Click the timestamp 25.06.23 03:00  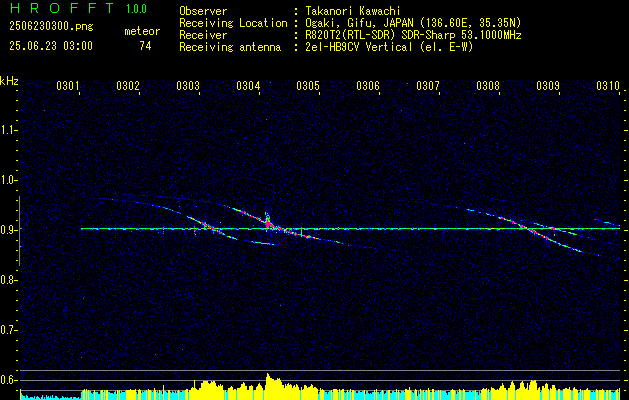tap(51, 46)
